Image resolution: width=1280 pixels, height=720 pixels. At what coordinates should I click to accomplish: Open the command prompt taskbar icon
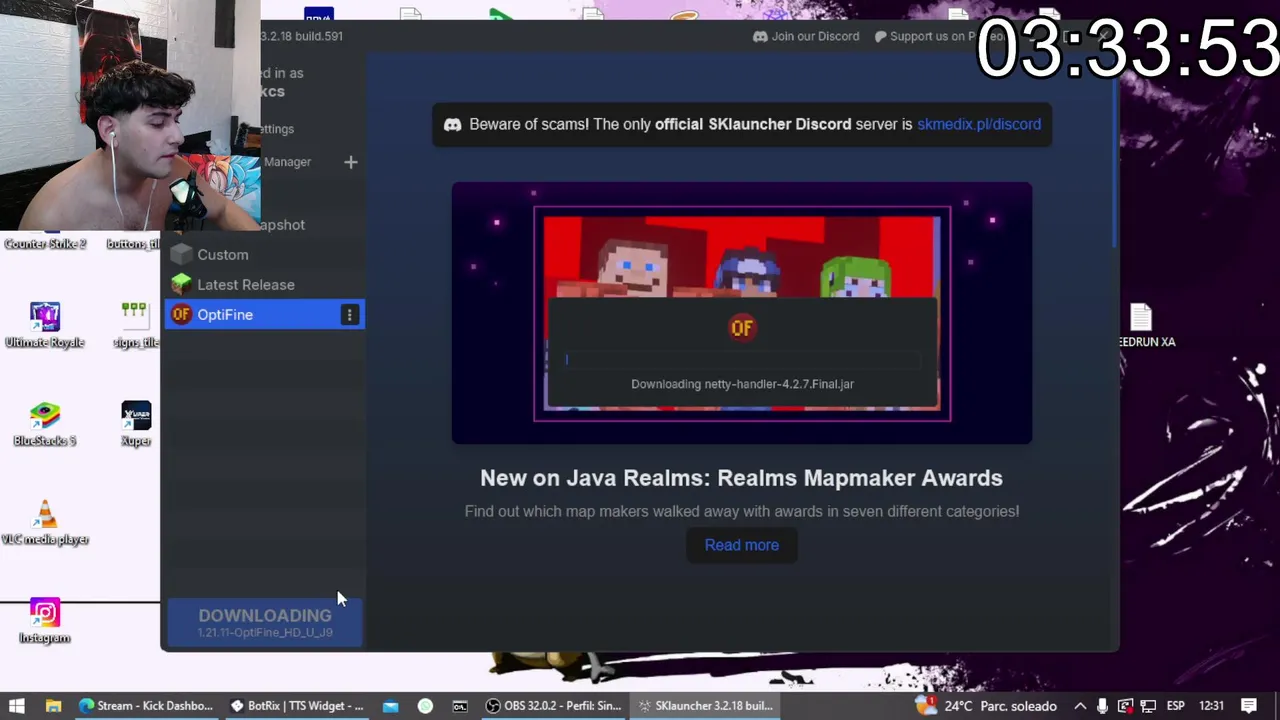460,706
